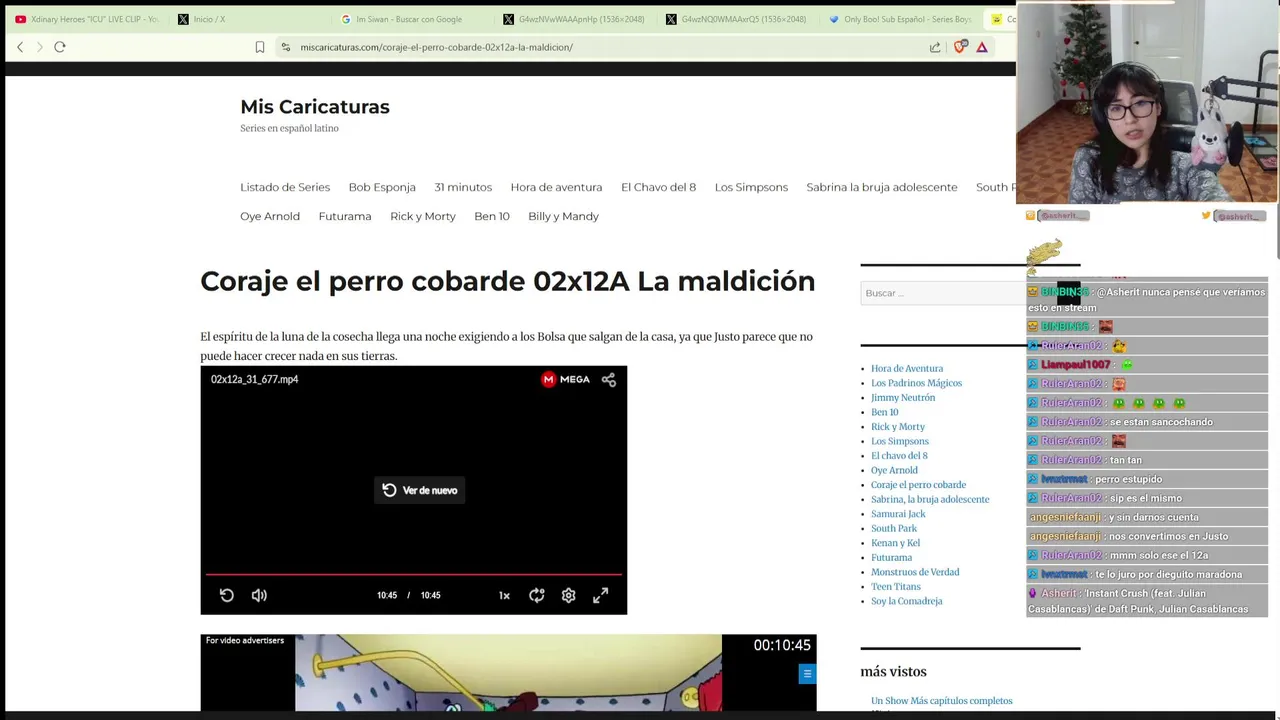Click the page title Coraje el perro cobarde 02x12A
1280x720 pixels.
507,281
